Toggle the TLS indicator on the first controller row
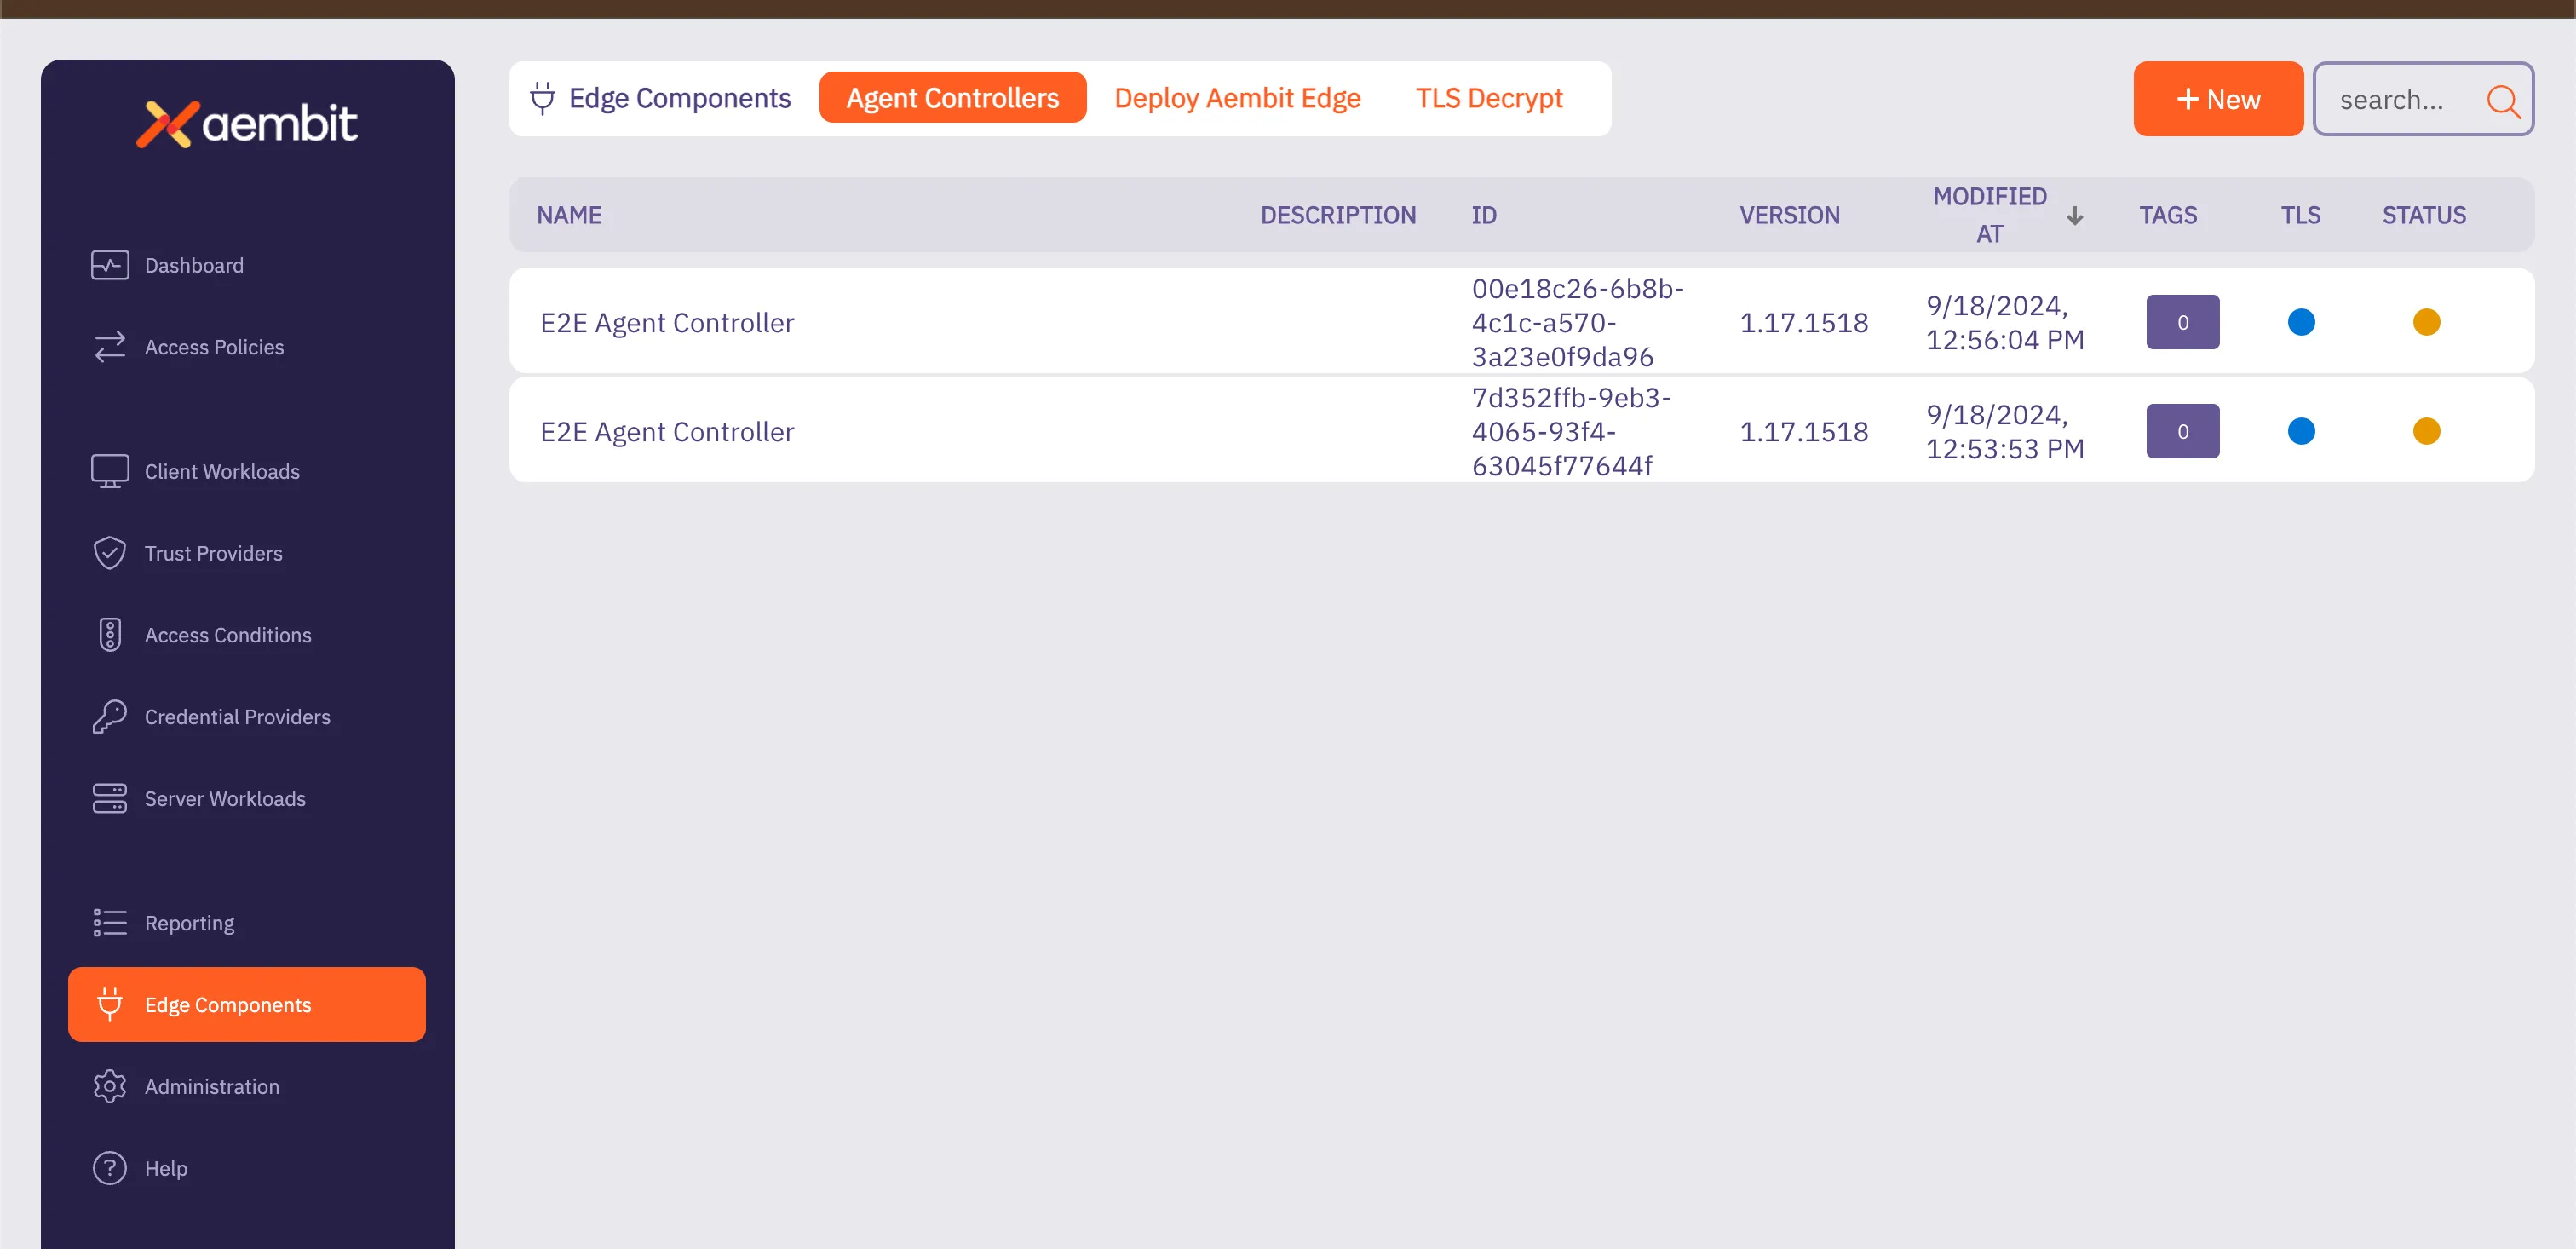2576x1249 pixels. pos(2301,321)
